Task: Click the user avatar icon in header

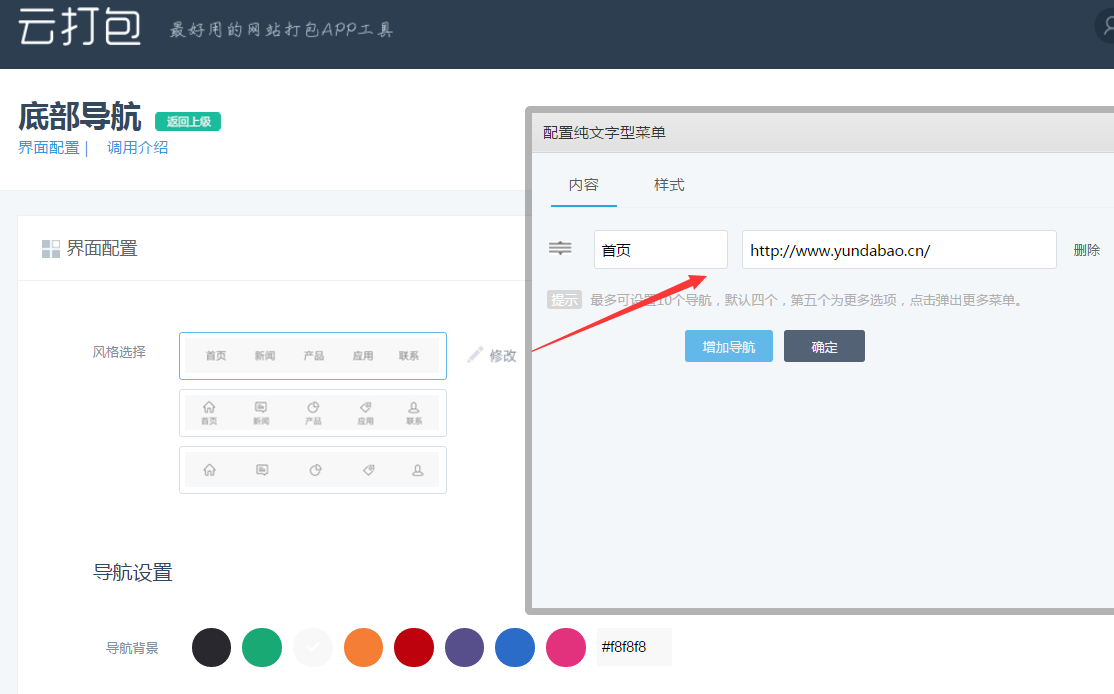Action: tap(1107, 27)
